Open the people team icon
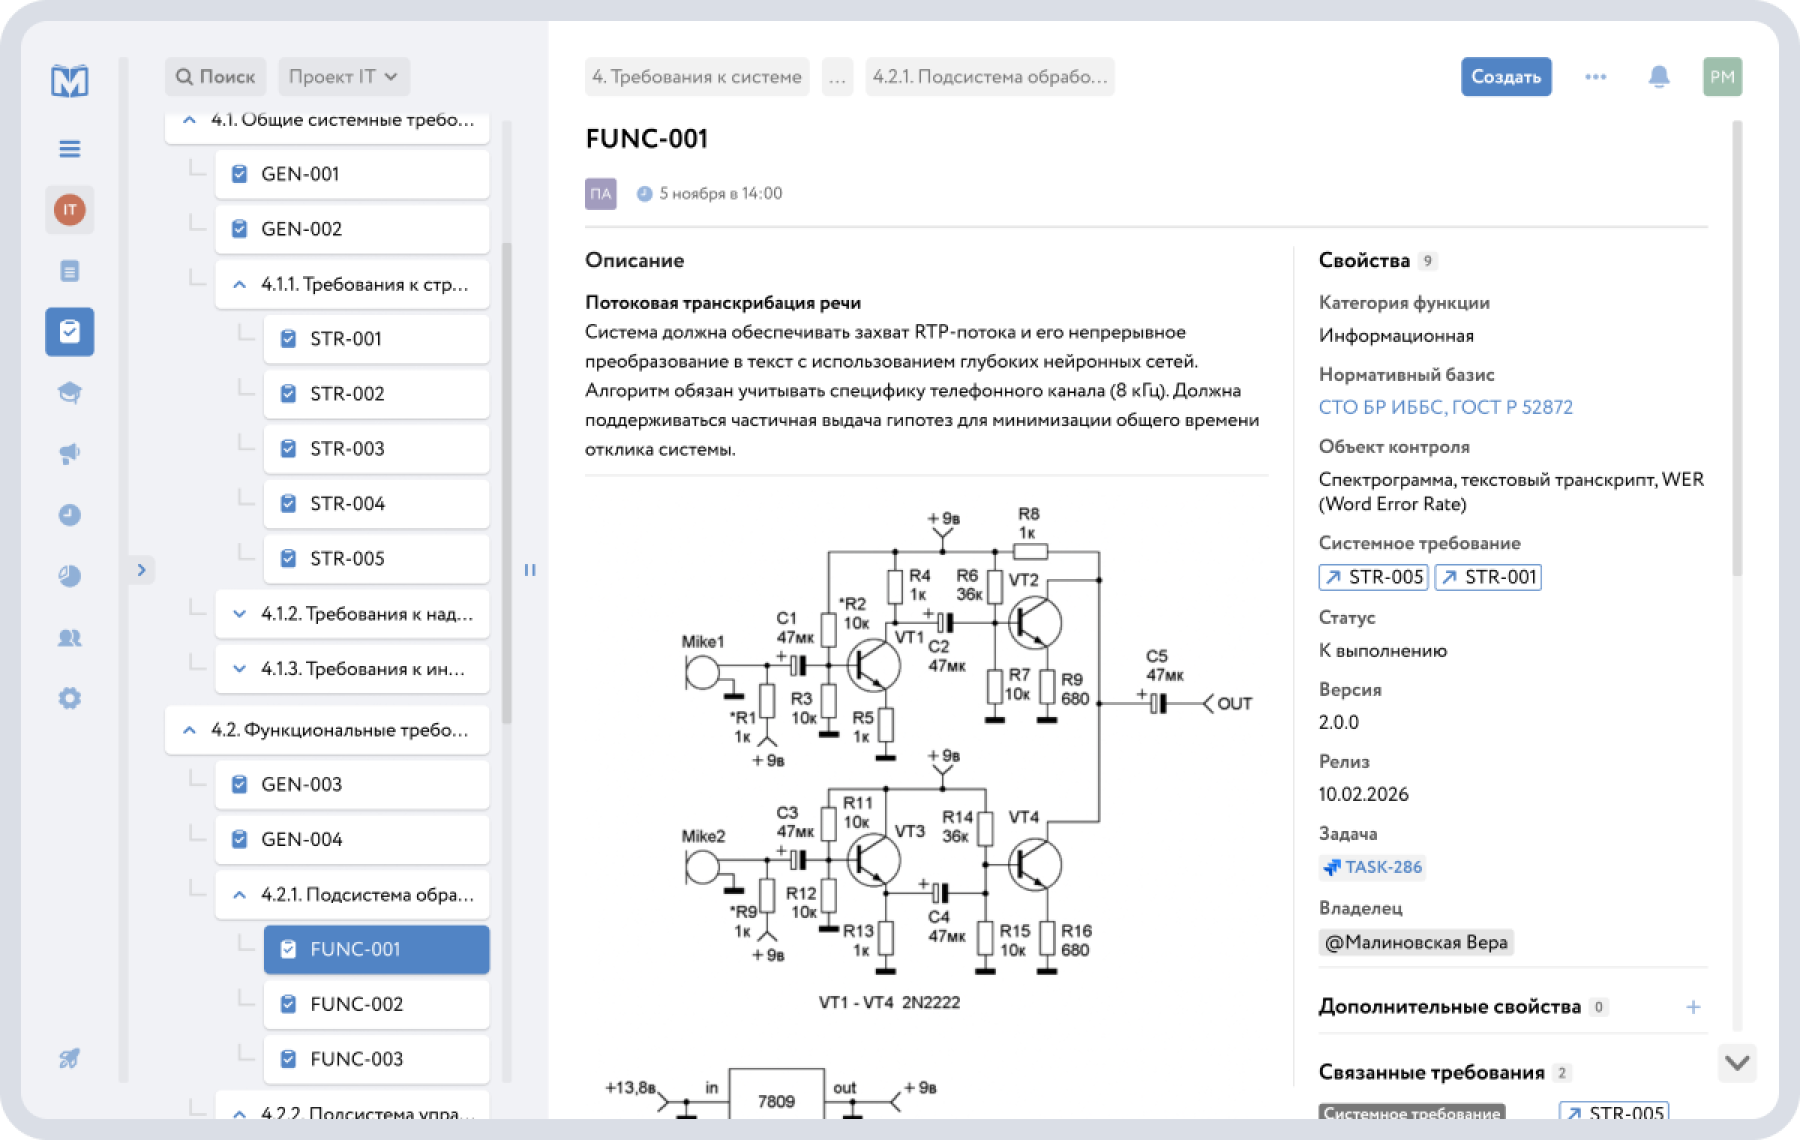 point(70,637)
